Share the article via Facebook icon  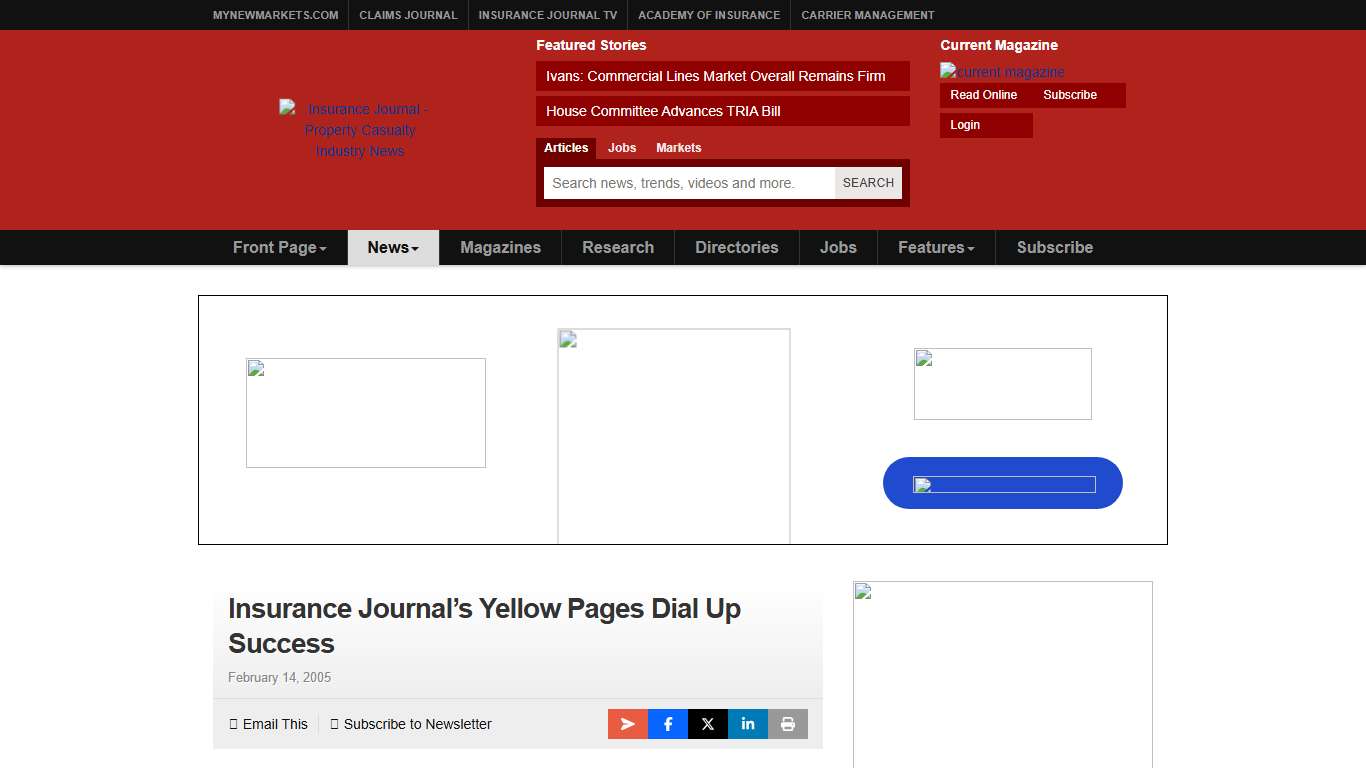coord(667,723)
